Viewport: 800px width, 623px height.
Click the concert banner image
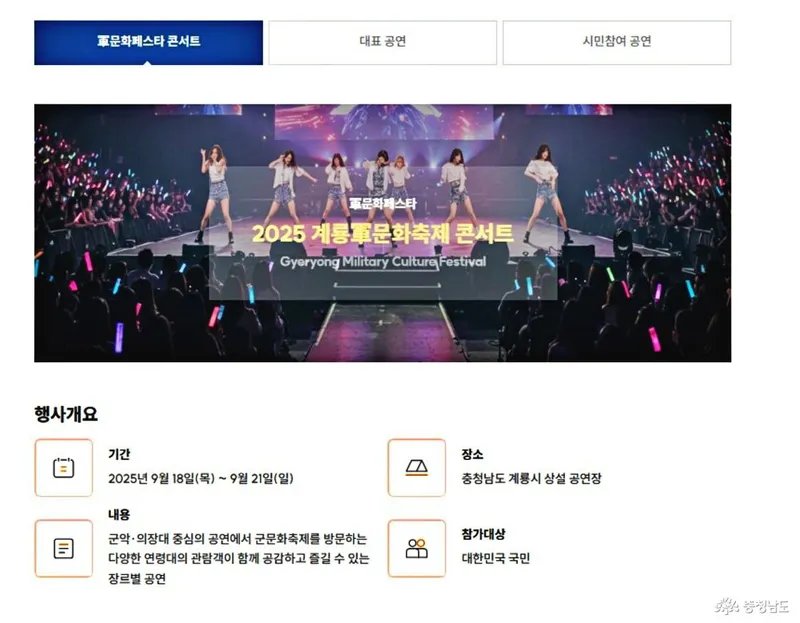(x=383, y=233)
